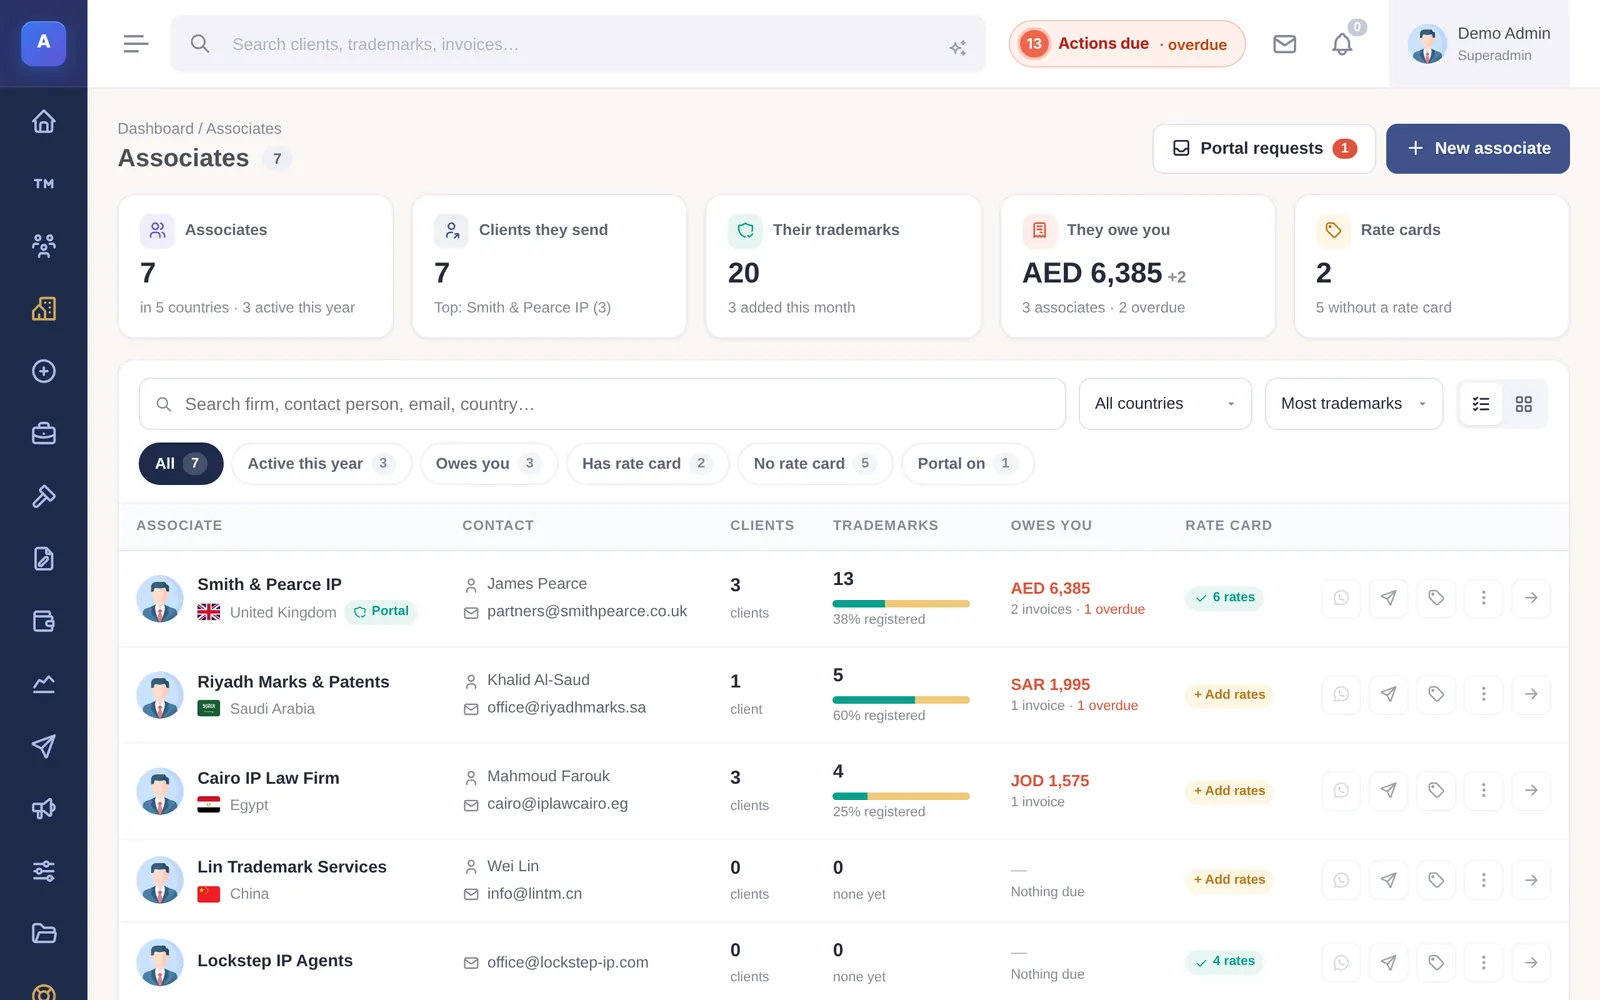
Task: Select the All filter tab
Action: 181,464
